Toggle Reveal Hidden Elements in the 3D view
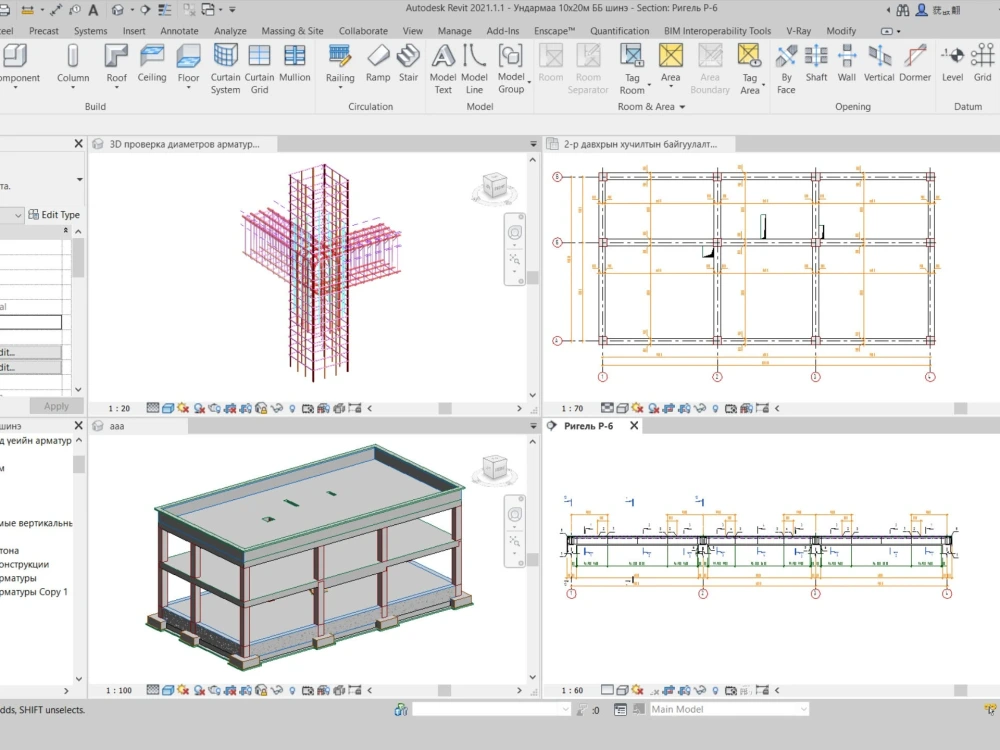The height and width of the screenshot is (750, 1000). [x=291, y=689]
